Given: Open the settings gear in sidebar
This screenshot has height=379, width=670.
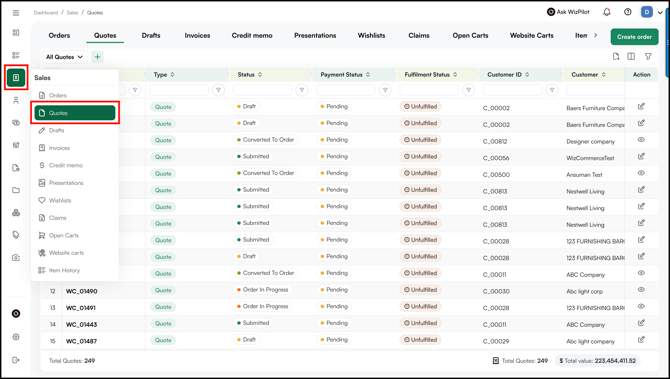Looking at the screenshot, I should point(16,337).
